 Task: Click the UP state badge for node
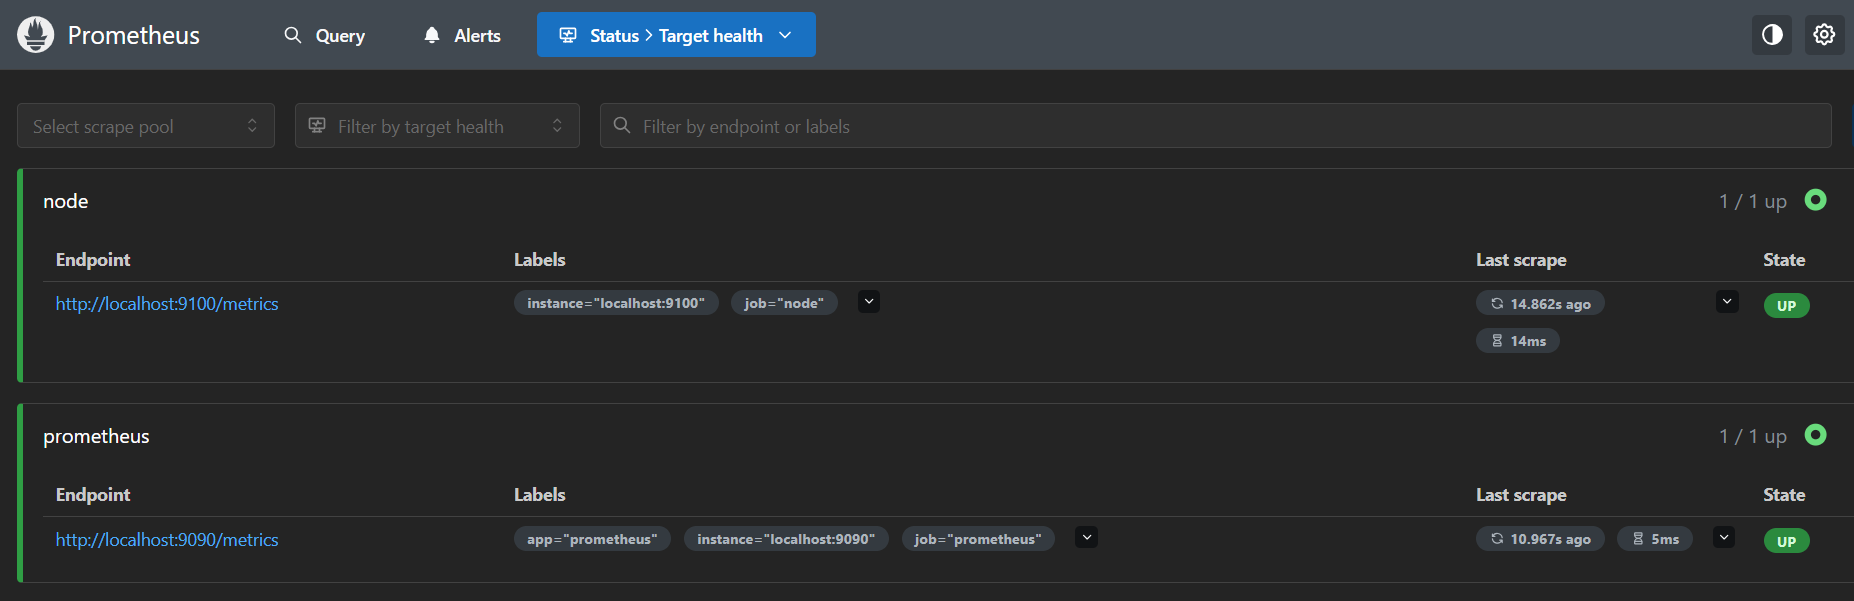[x=1787, y=306]
